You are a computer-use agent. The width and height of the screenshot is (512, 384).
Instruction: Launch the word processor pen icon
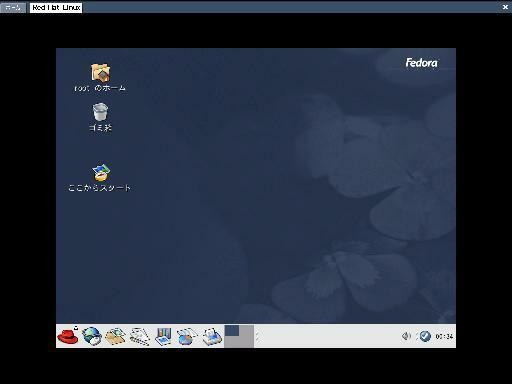point(139,336)
